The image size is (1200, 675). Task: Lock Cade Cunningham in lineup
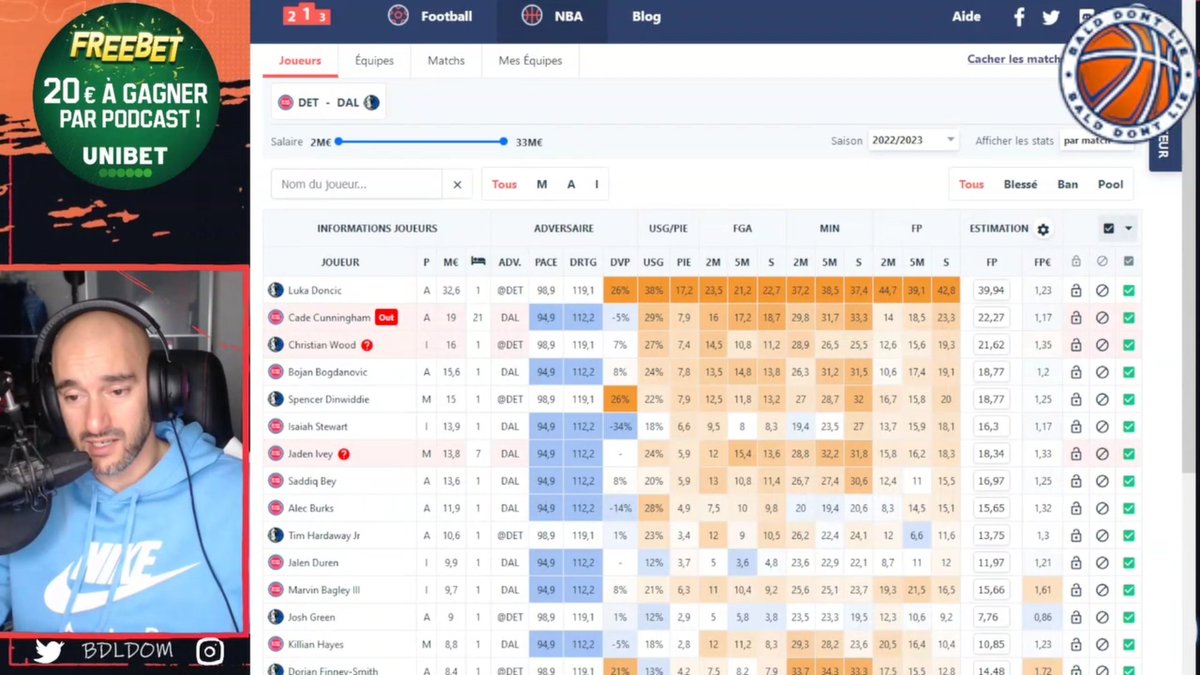pos(1076,318)
